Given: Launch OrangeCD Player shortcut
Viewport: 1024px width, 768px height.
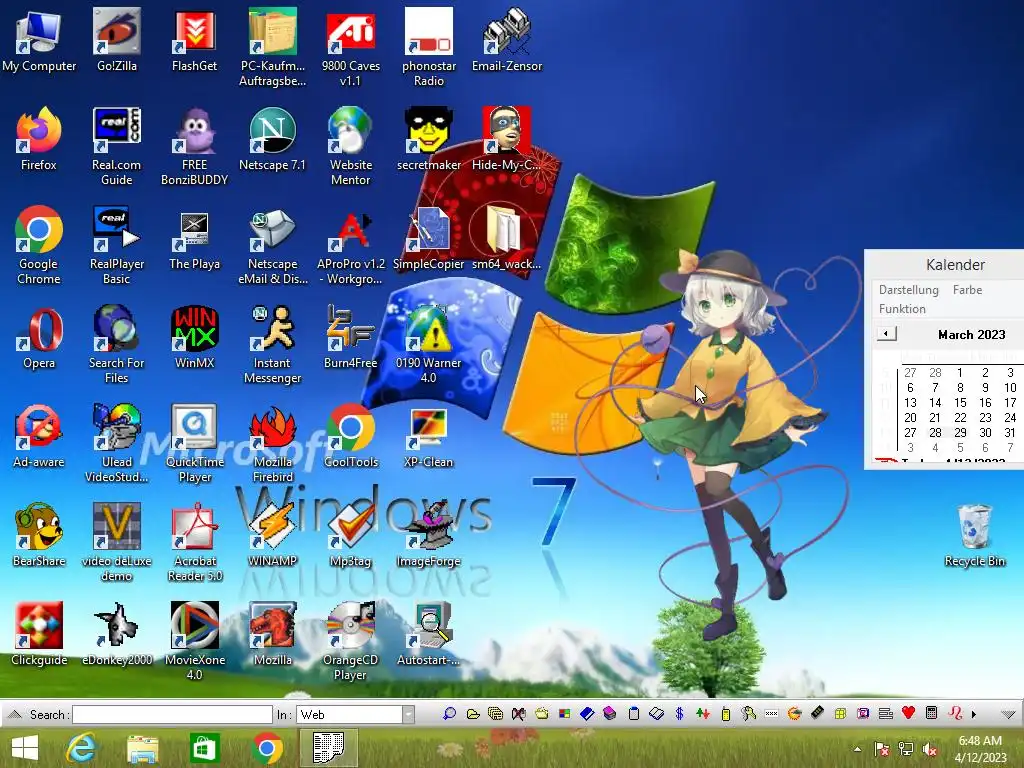Looking at the screenshot, I should point(351,641).
